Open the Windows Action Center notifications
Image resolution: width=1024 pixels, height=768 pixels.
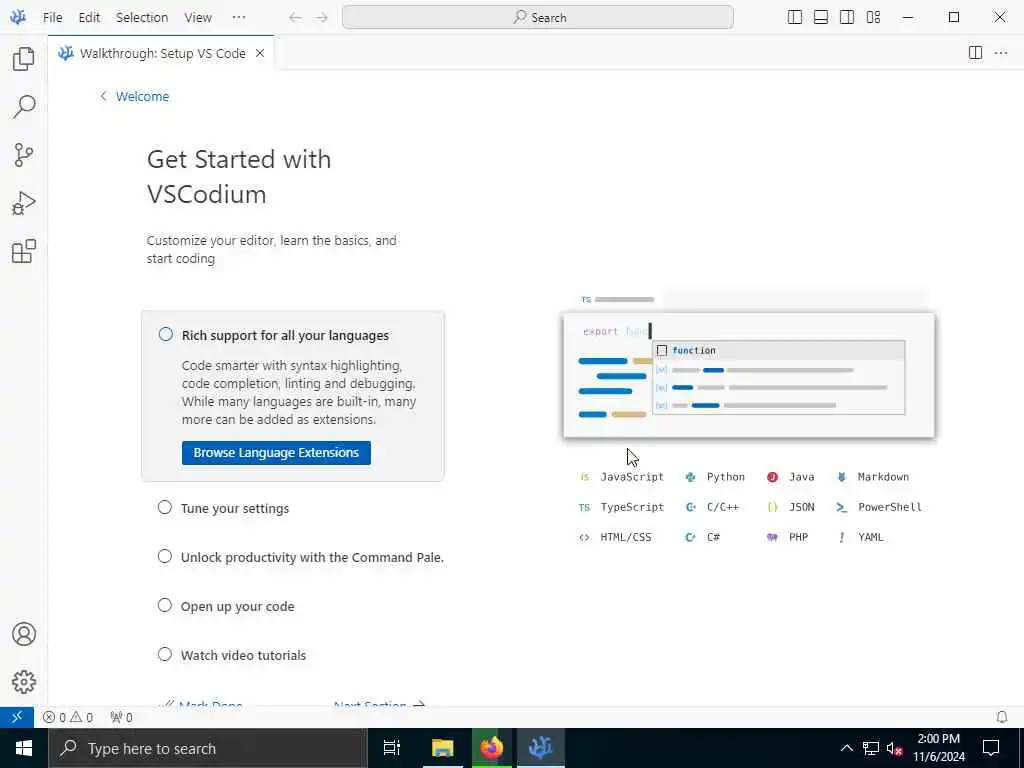(991, 748)
